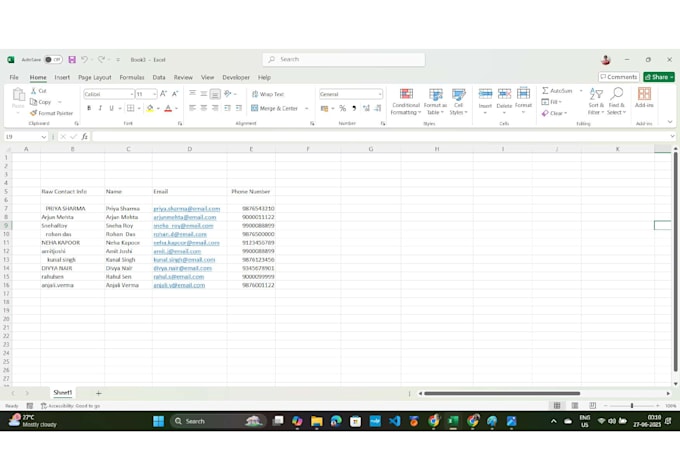The image size is (680, 459).
Task: Click the Delete cells icon
Action: tap(504, 94)
